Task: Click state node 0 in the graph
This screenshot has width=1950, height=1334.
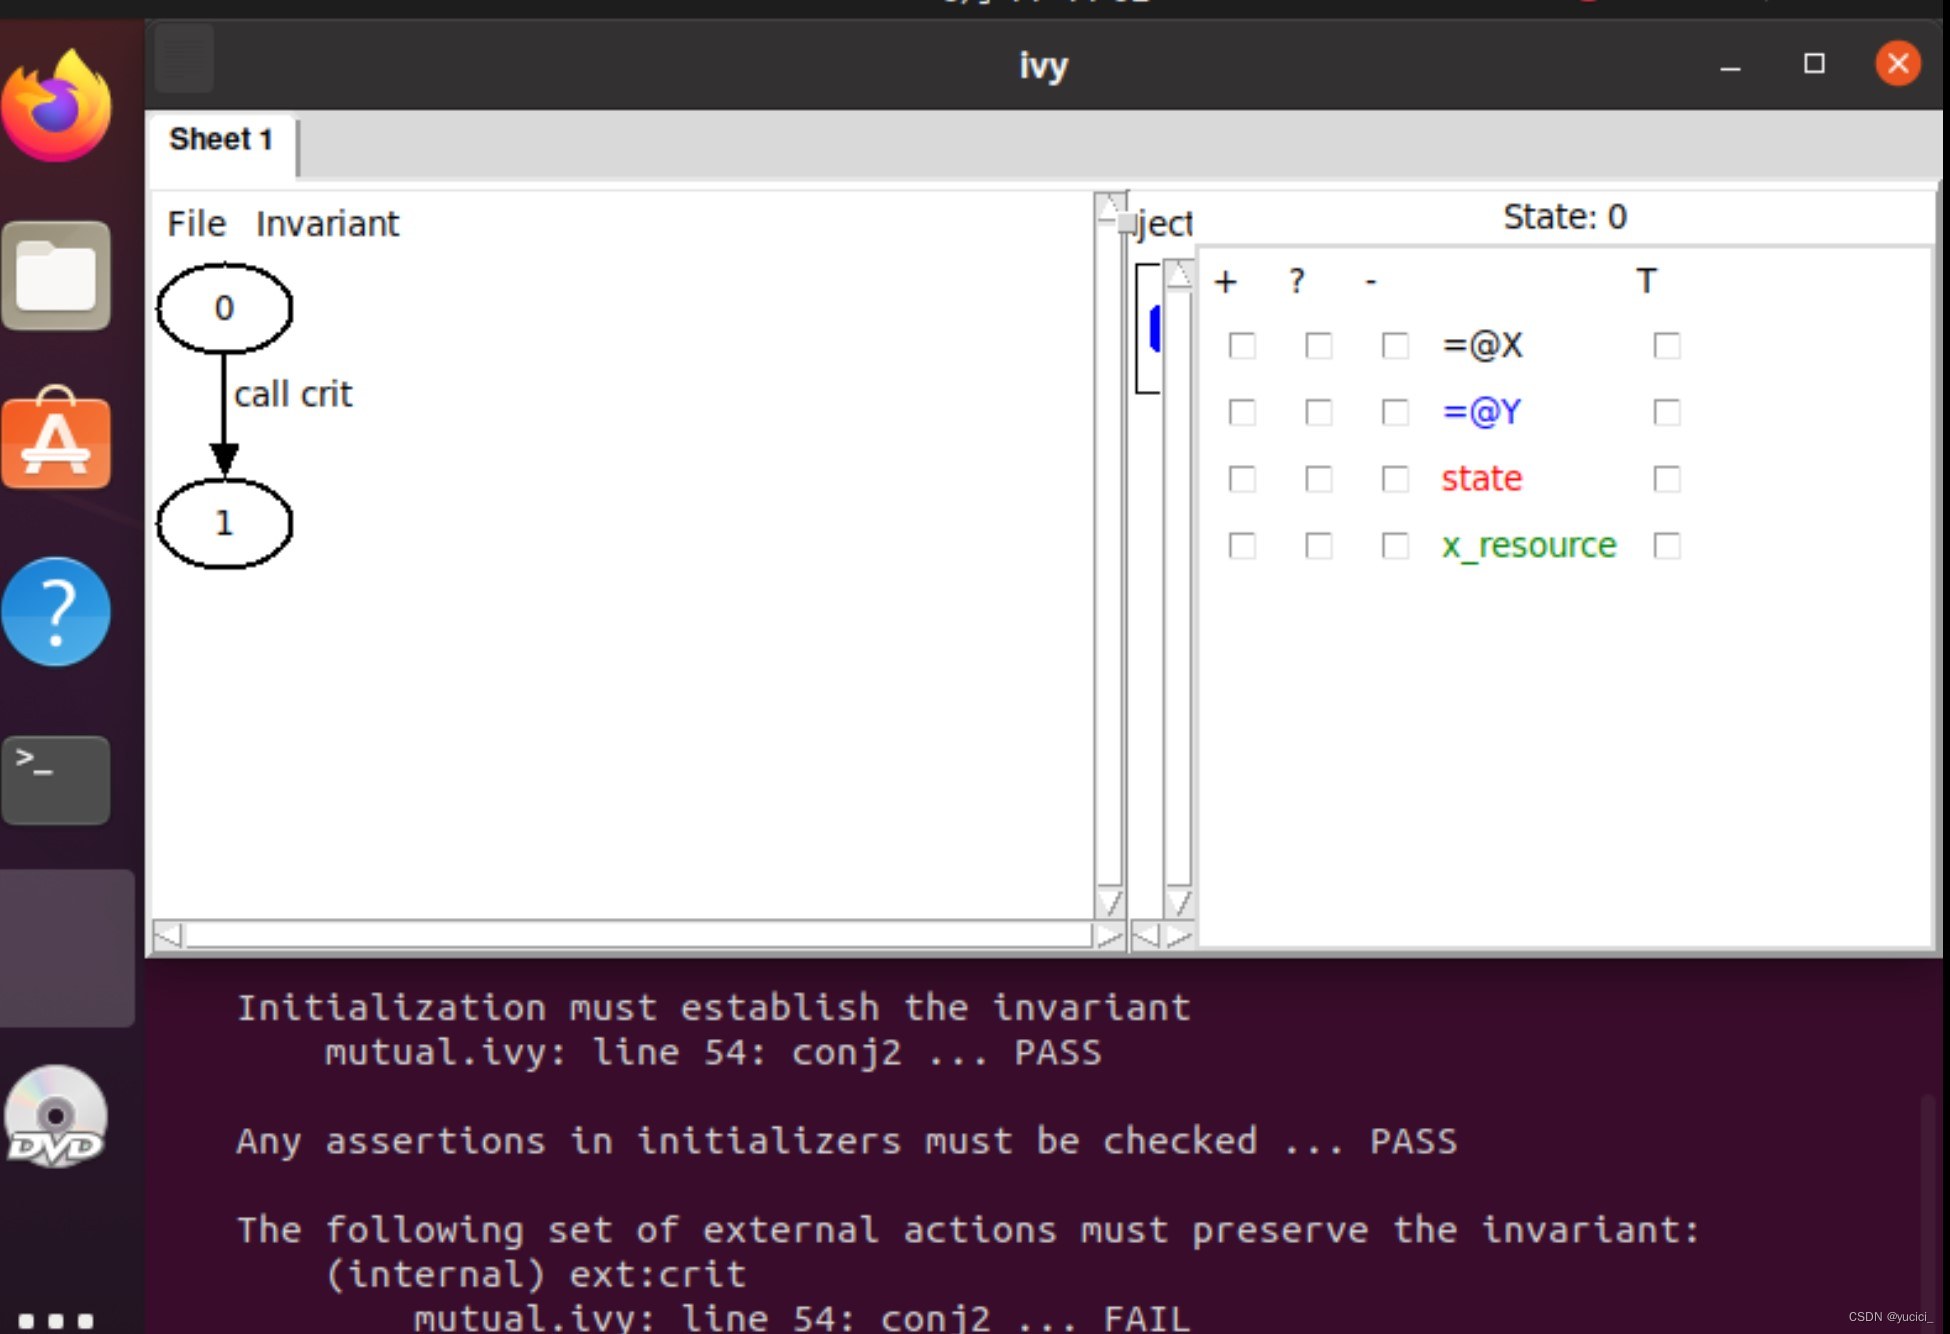Action: tap(224, 308)
